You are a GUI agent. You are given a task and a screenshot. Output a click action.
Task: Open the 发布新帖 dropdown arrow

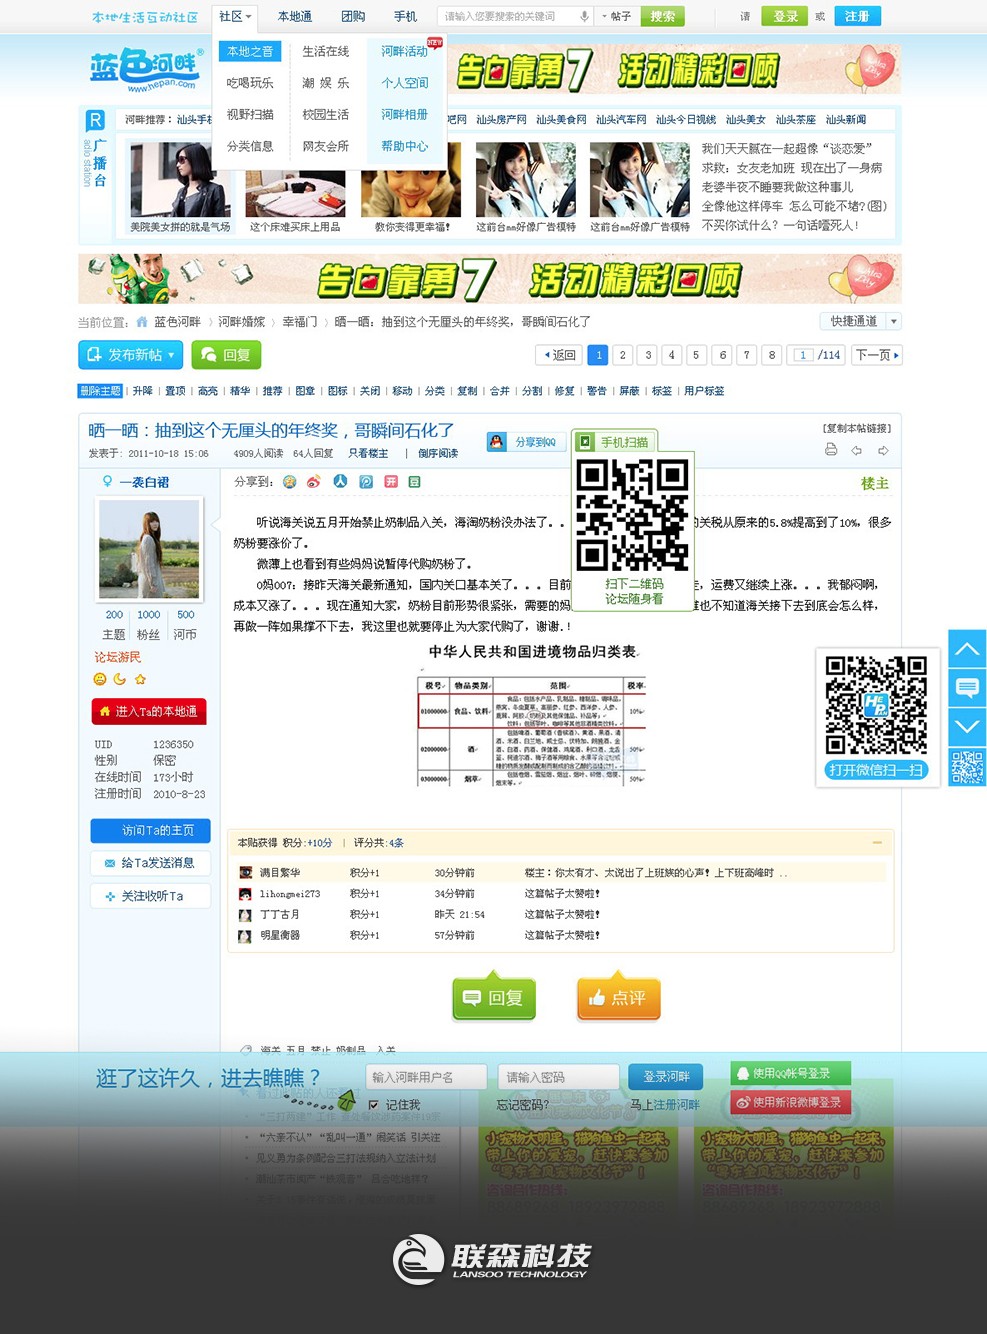coord(171,355)
